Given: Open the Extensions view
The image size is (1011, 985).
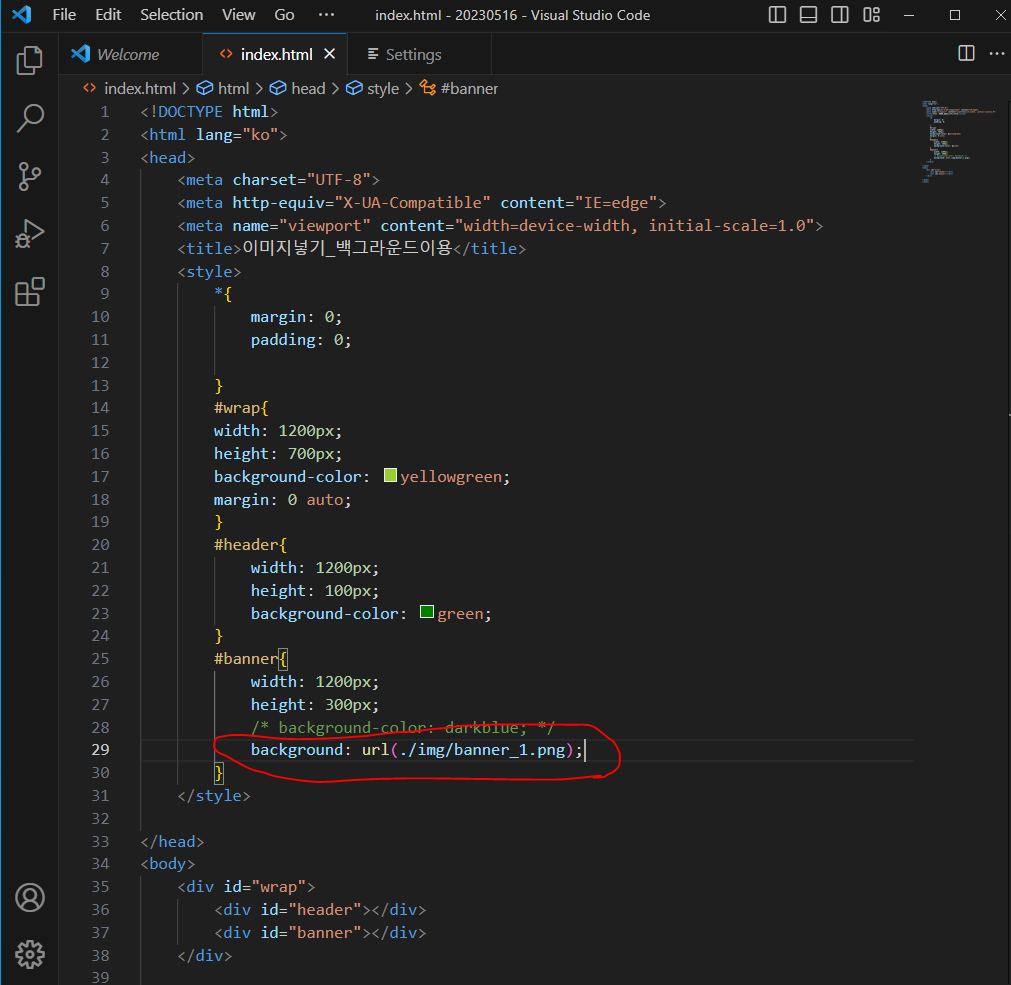Looking at the screenshot, I should coord(30,292).
